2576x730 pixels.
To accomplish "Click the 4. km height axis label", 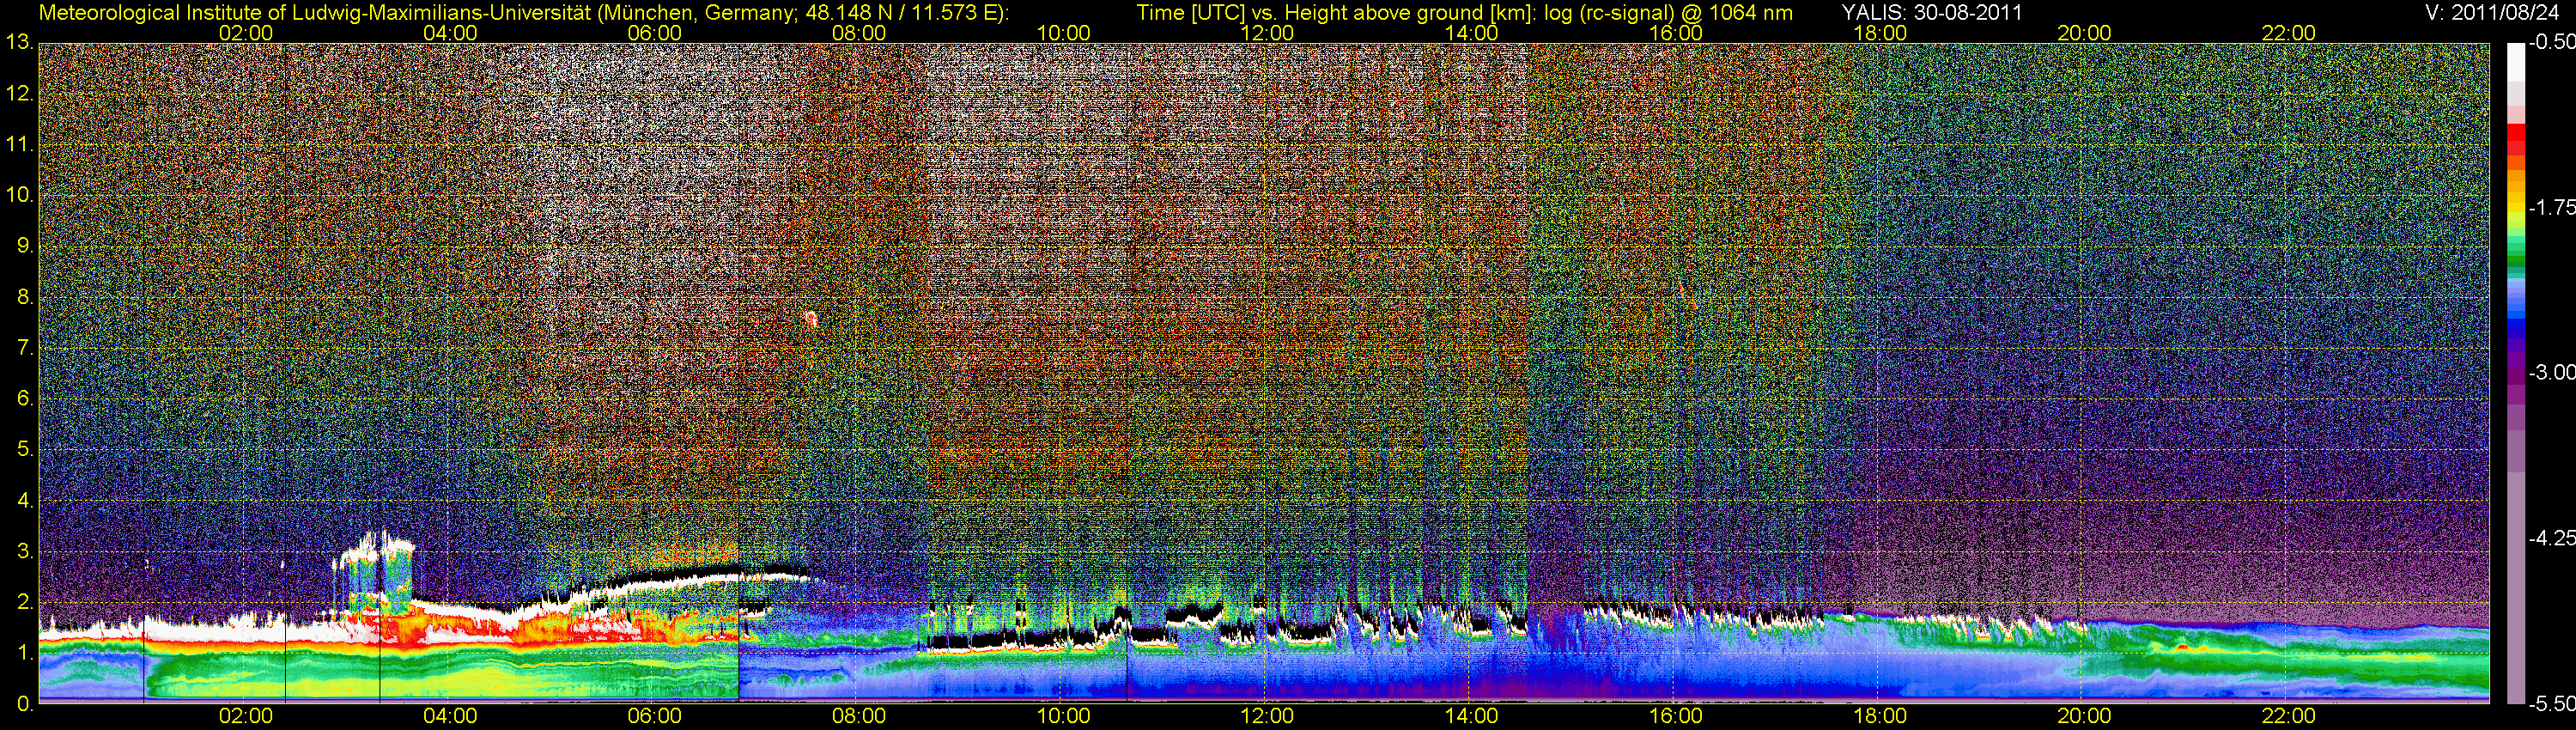I will [24, 500].
